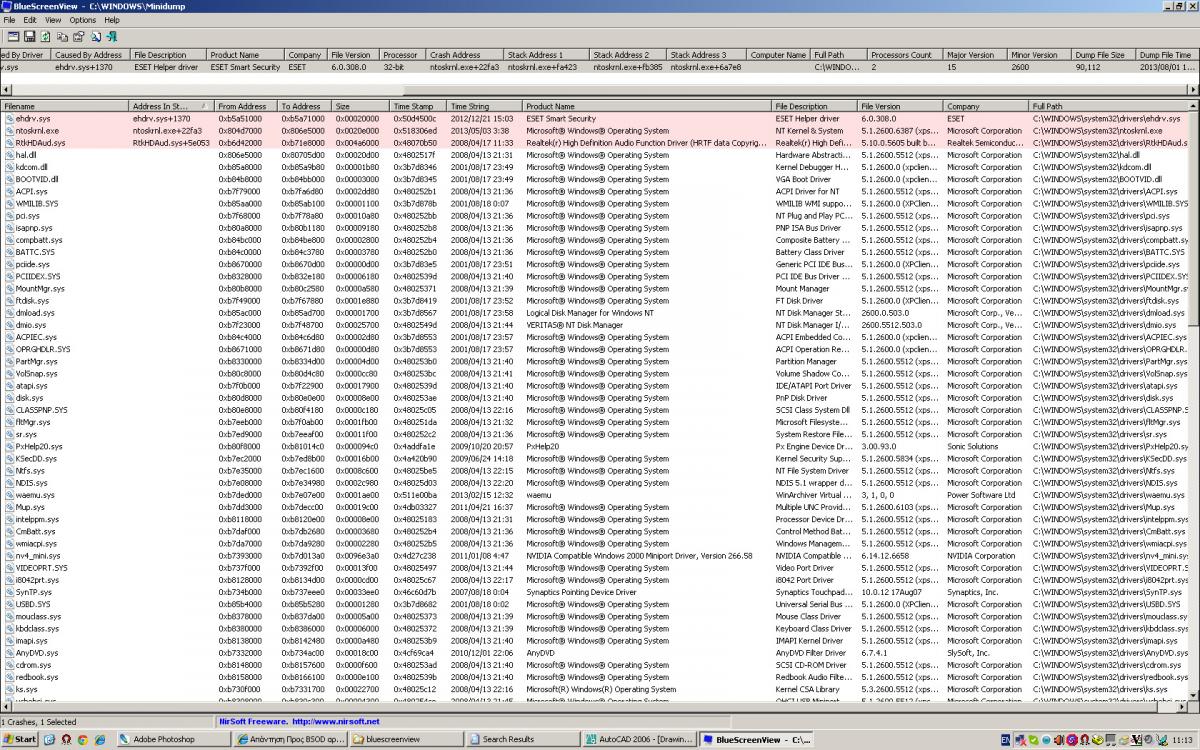Click the ehdrv.sys driver file icon
This screenshot has width=1200, height=750.
(x=9, y=118)
